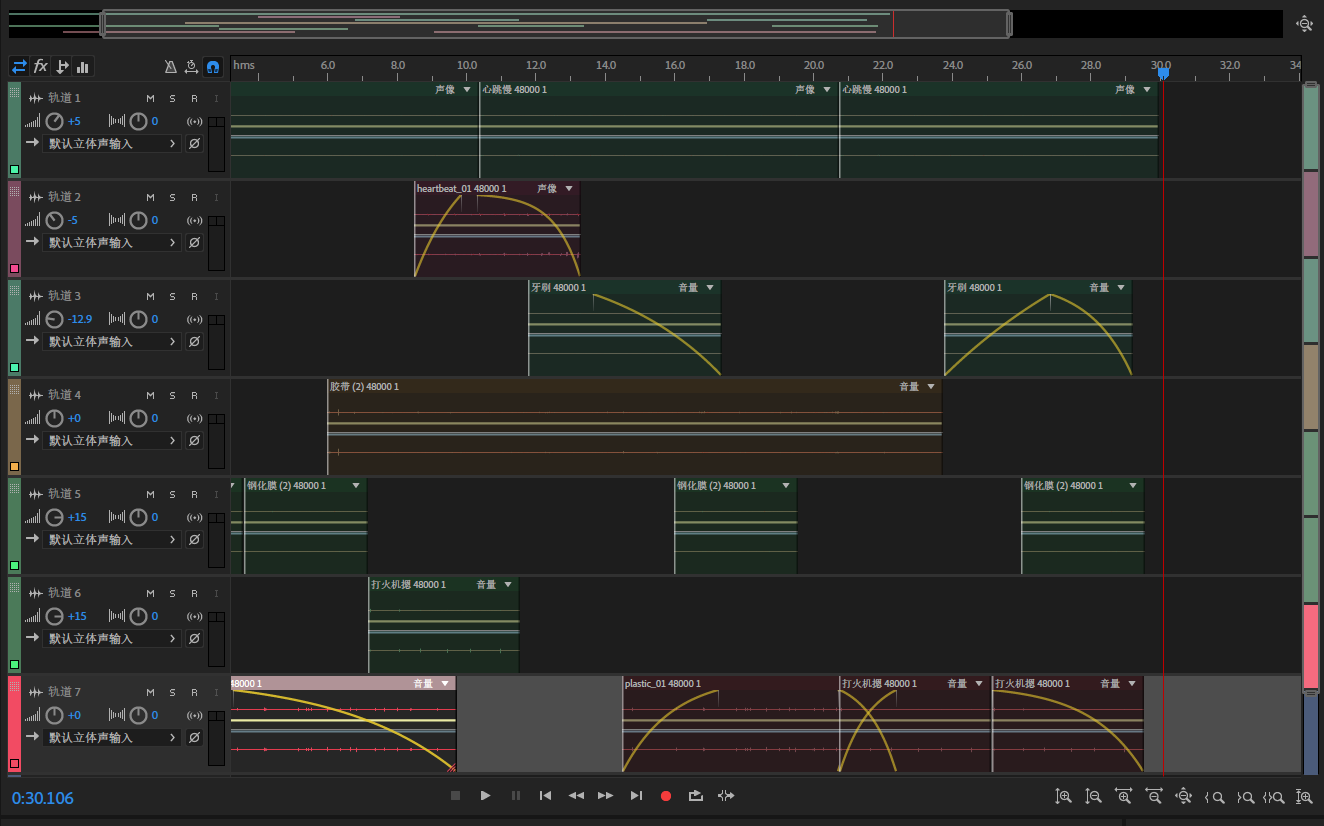Viewport: 1324px width, 826px height.
Task: Open 声像 envelope dropdown on heartbeat_01 clip
Action: (569, 189)
